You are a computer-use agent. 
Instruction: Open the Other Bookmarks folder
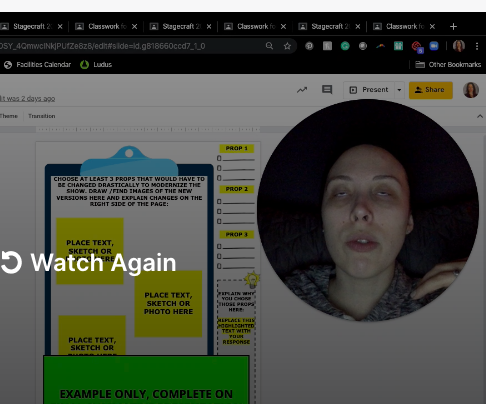(x=448, y=65)
